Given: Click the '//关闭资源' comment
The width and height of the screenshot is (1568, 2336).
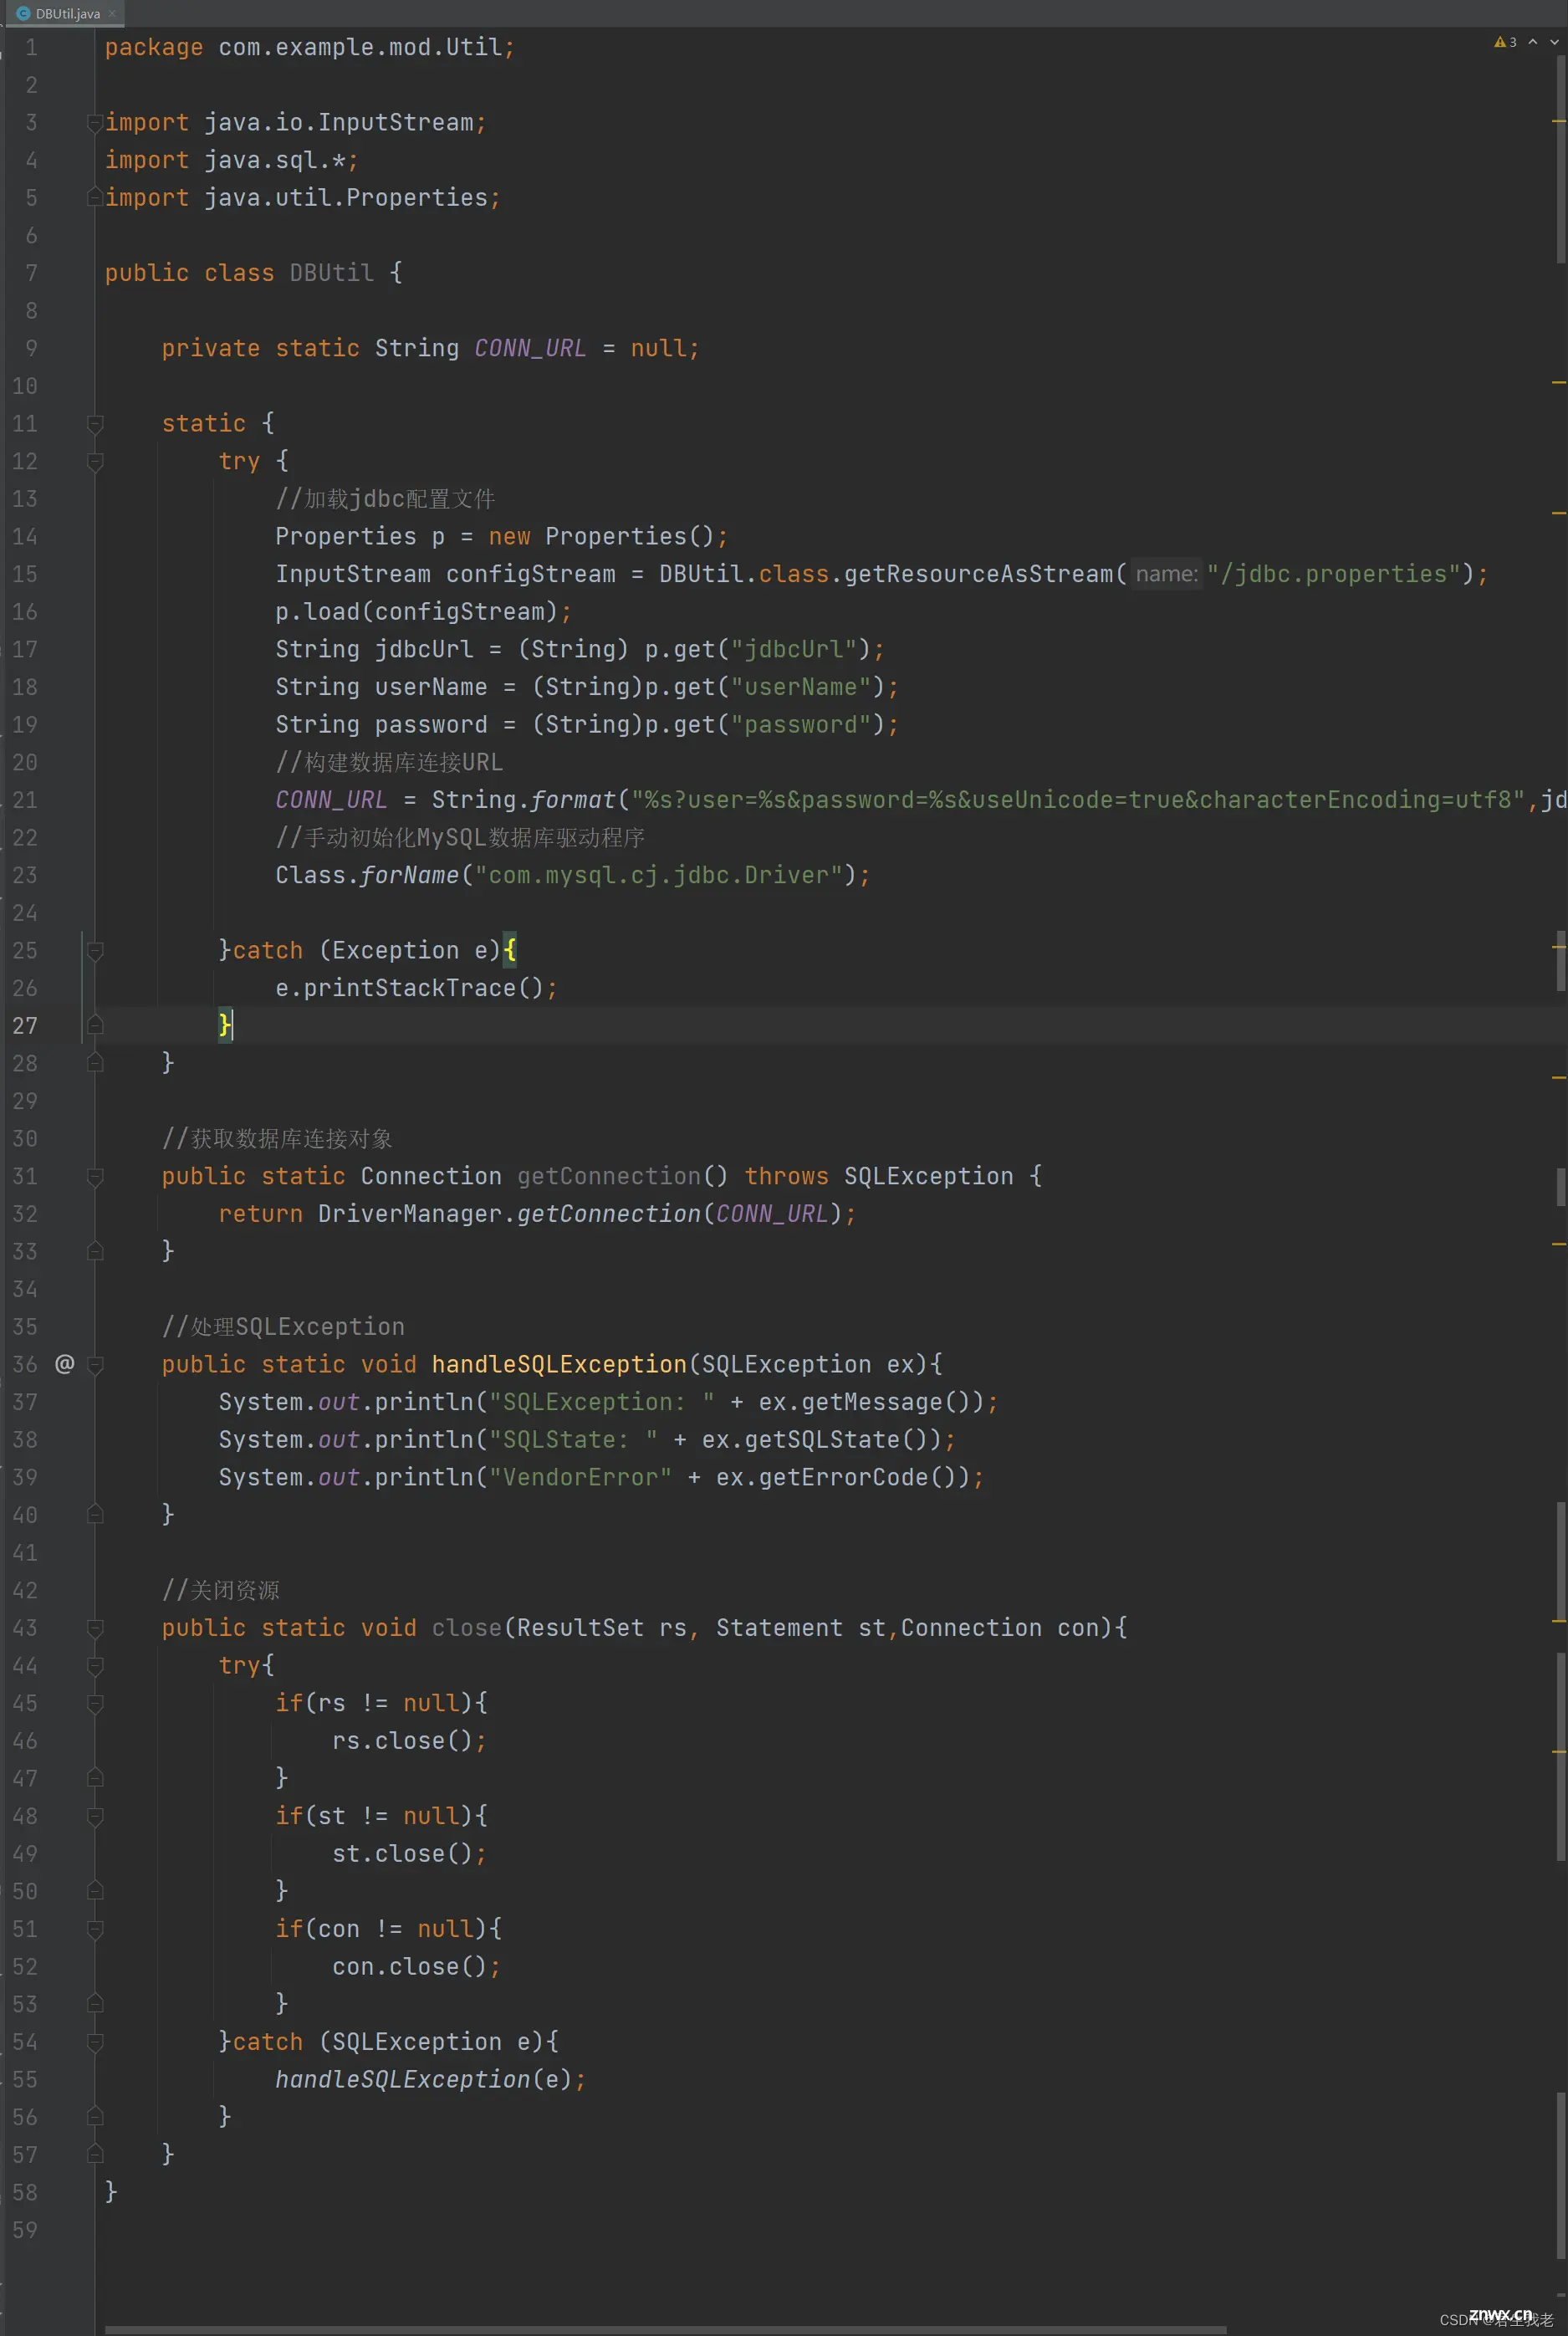Looking at the screenshot, I should click(x=221, y=1590).
